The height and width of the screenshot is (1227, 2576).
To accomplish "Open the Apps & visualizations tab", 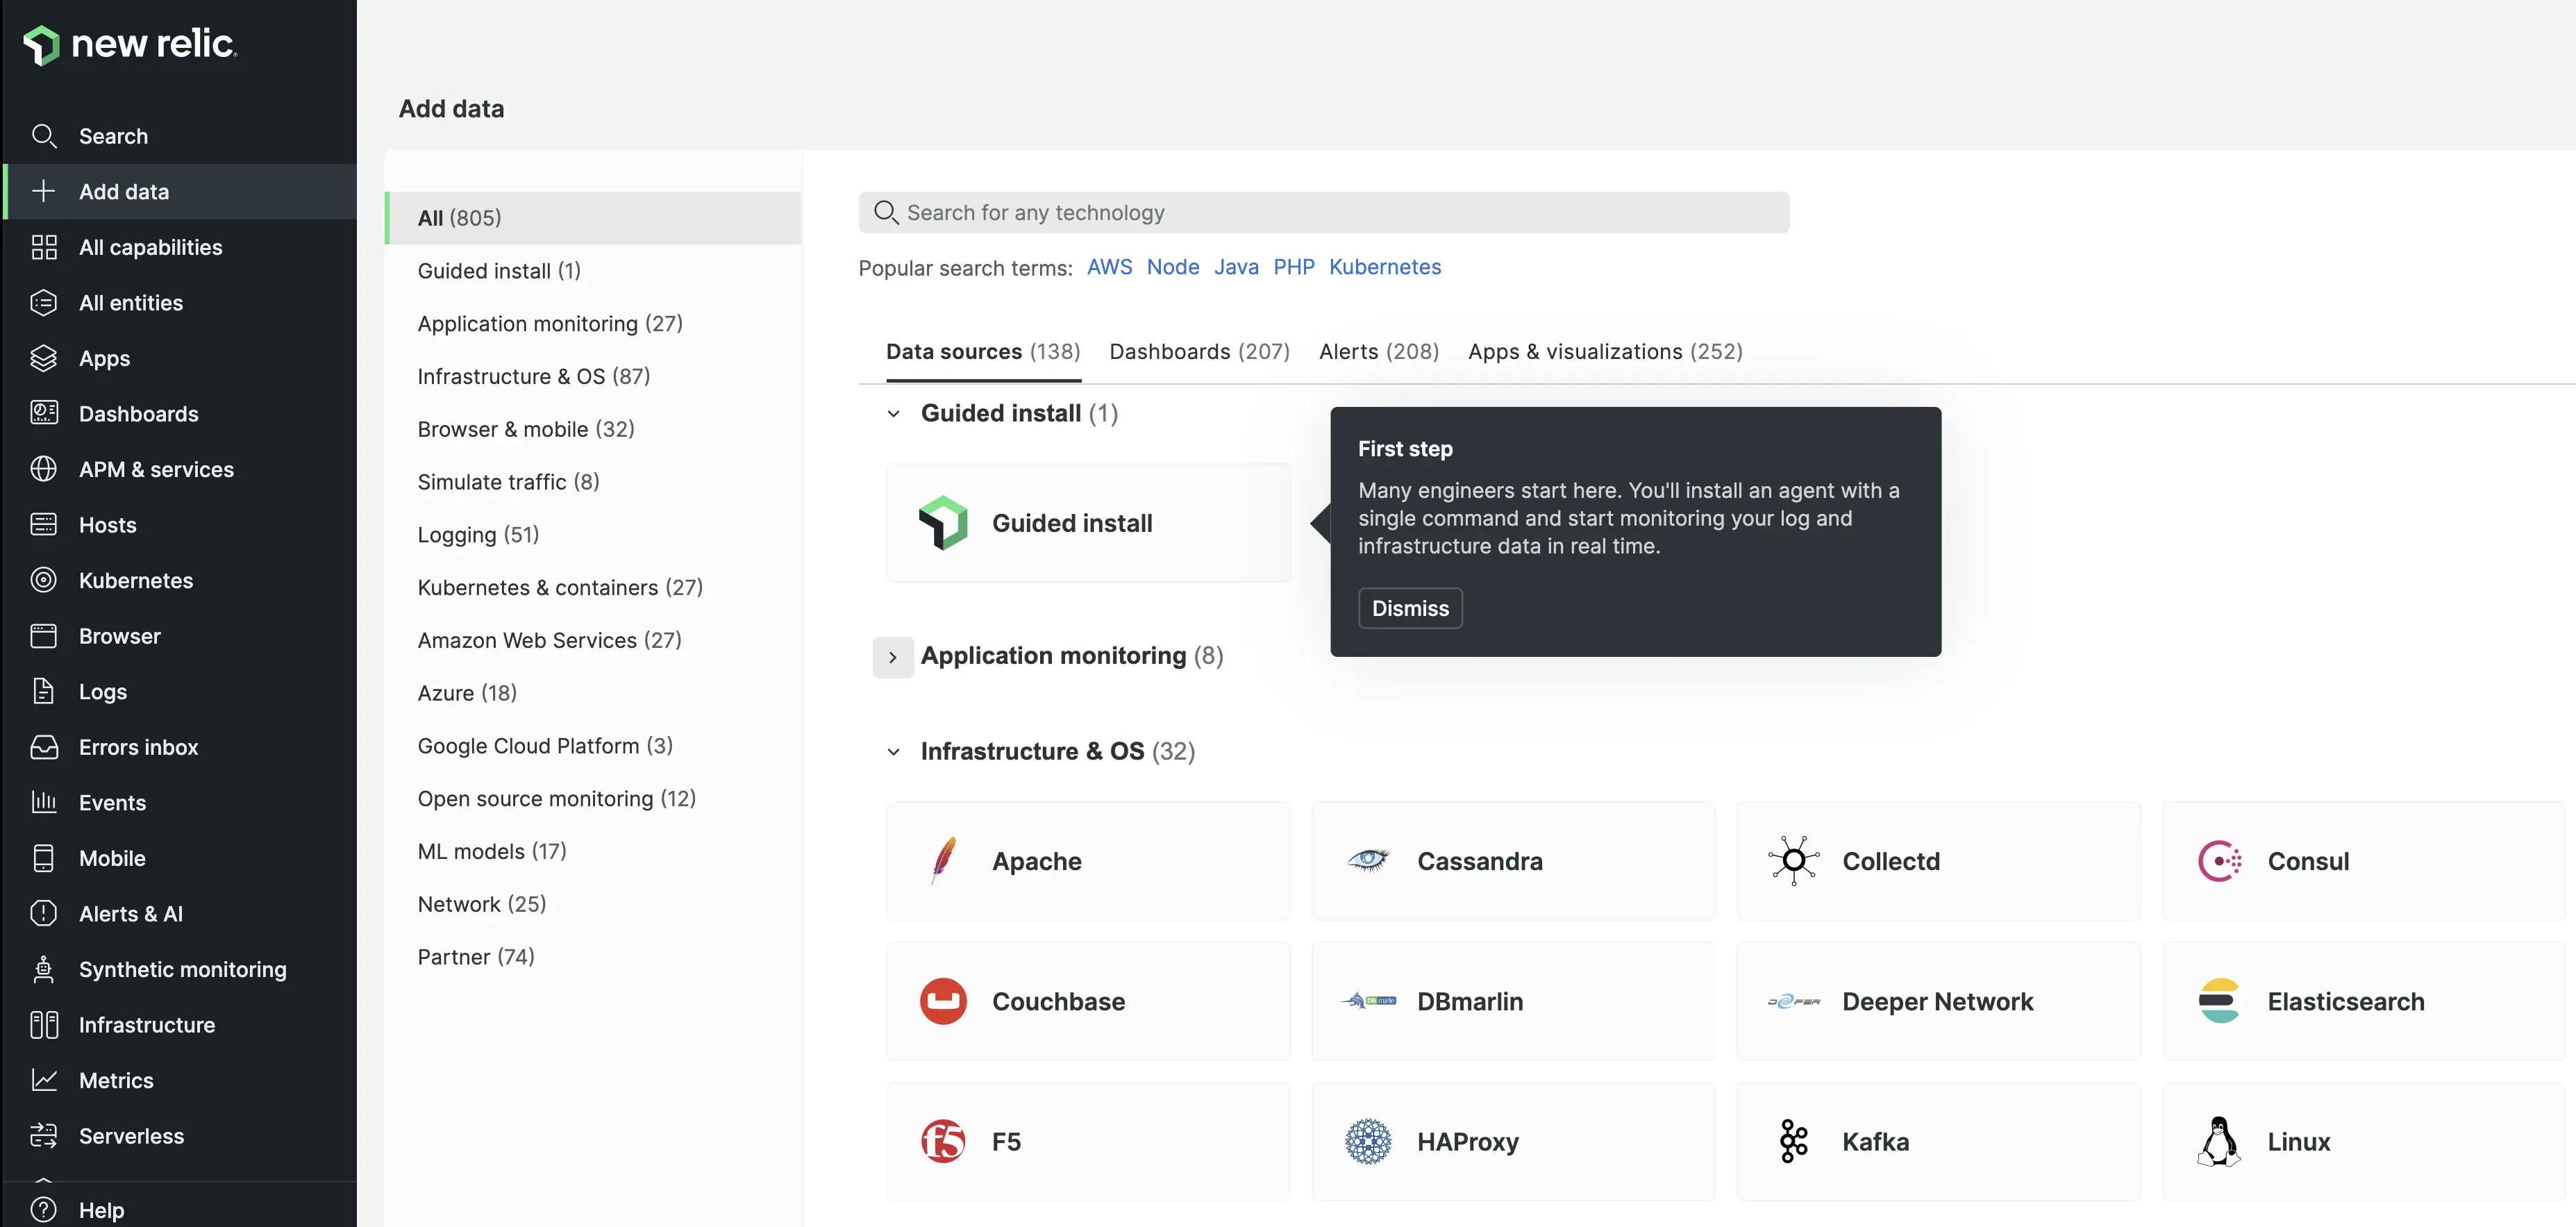I will point(1605,351).
